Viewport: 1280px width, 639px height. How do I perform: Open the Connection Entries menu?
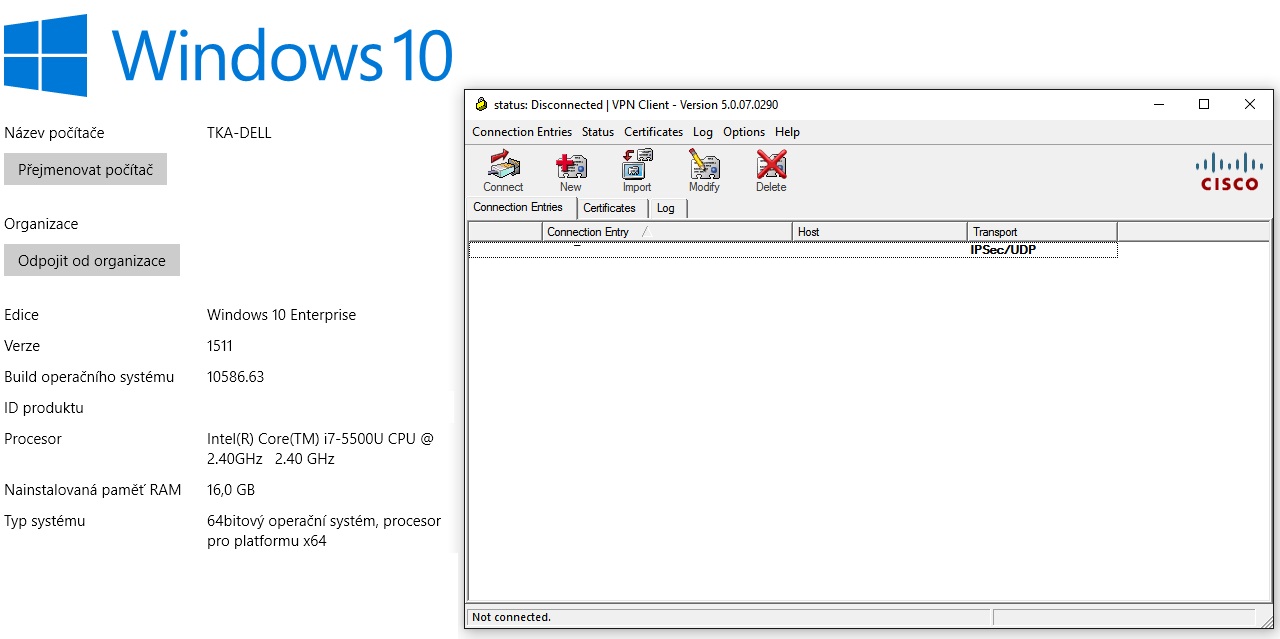click(522, 132)
